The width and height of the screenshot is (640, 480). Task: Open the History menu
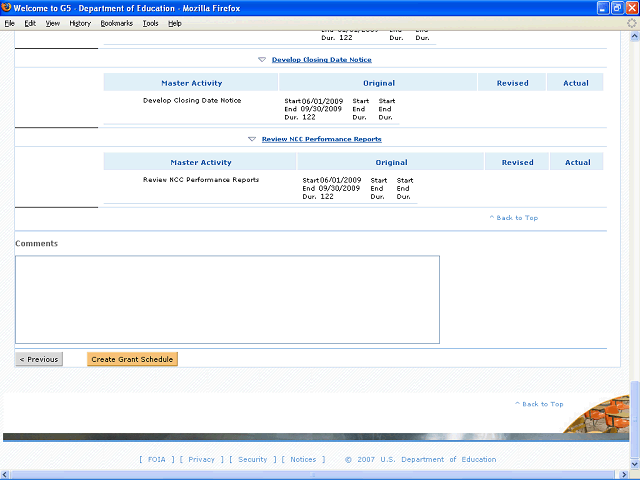click(80, 23)
